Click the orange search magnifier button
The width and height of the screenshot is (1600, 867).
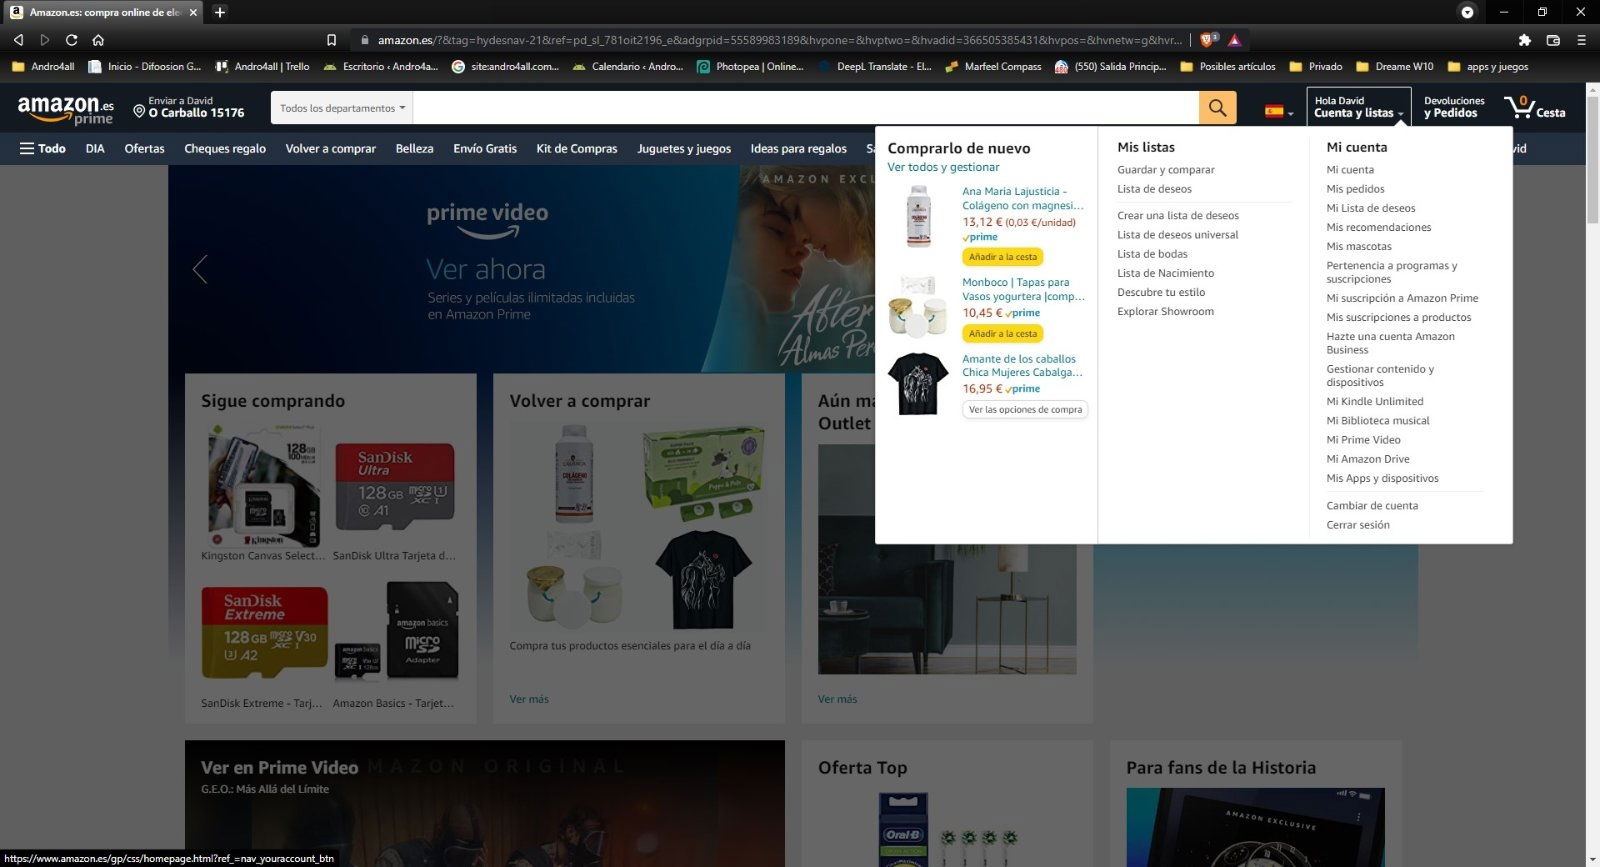pyautogui.click(x=1217, y=107)
